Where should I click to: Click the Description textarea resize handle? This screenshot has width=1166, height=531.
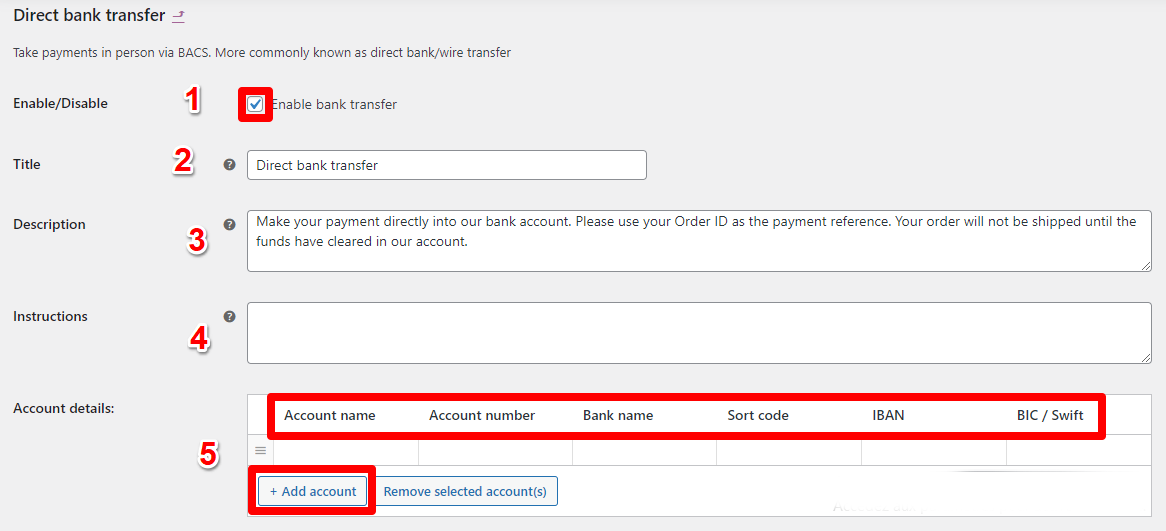pyautogui.click(x=1146, y=265)
